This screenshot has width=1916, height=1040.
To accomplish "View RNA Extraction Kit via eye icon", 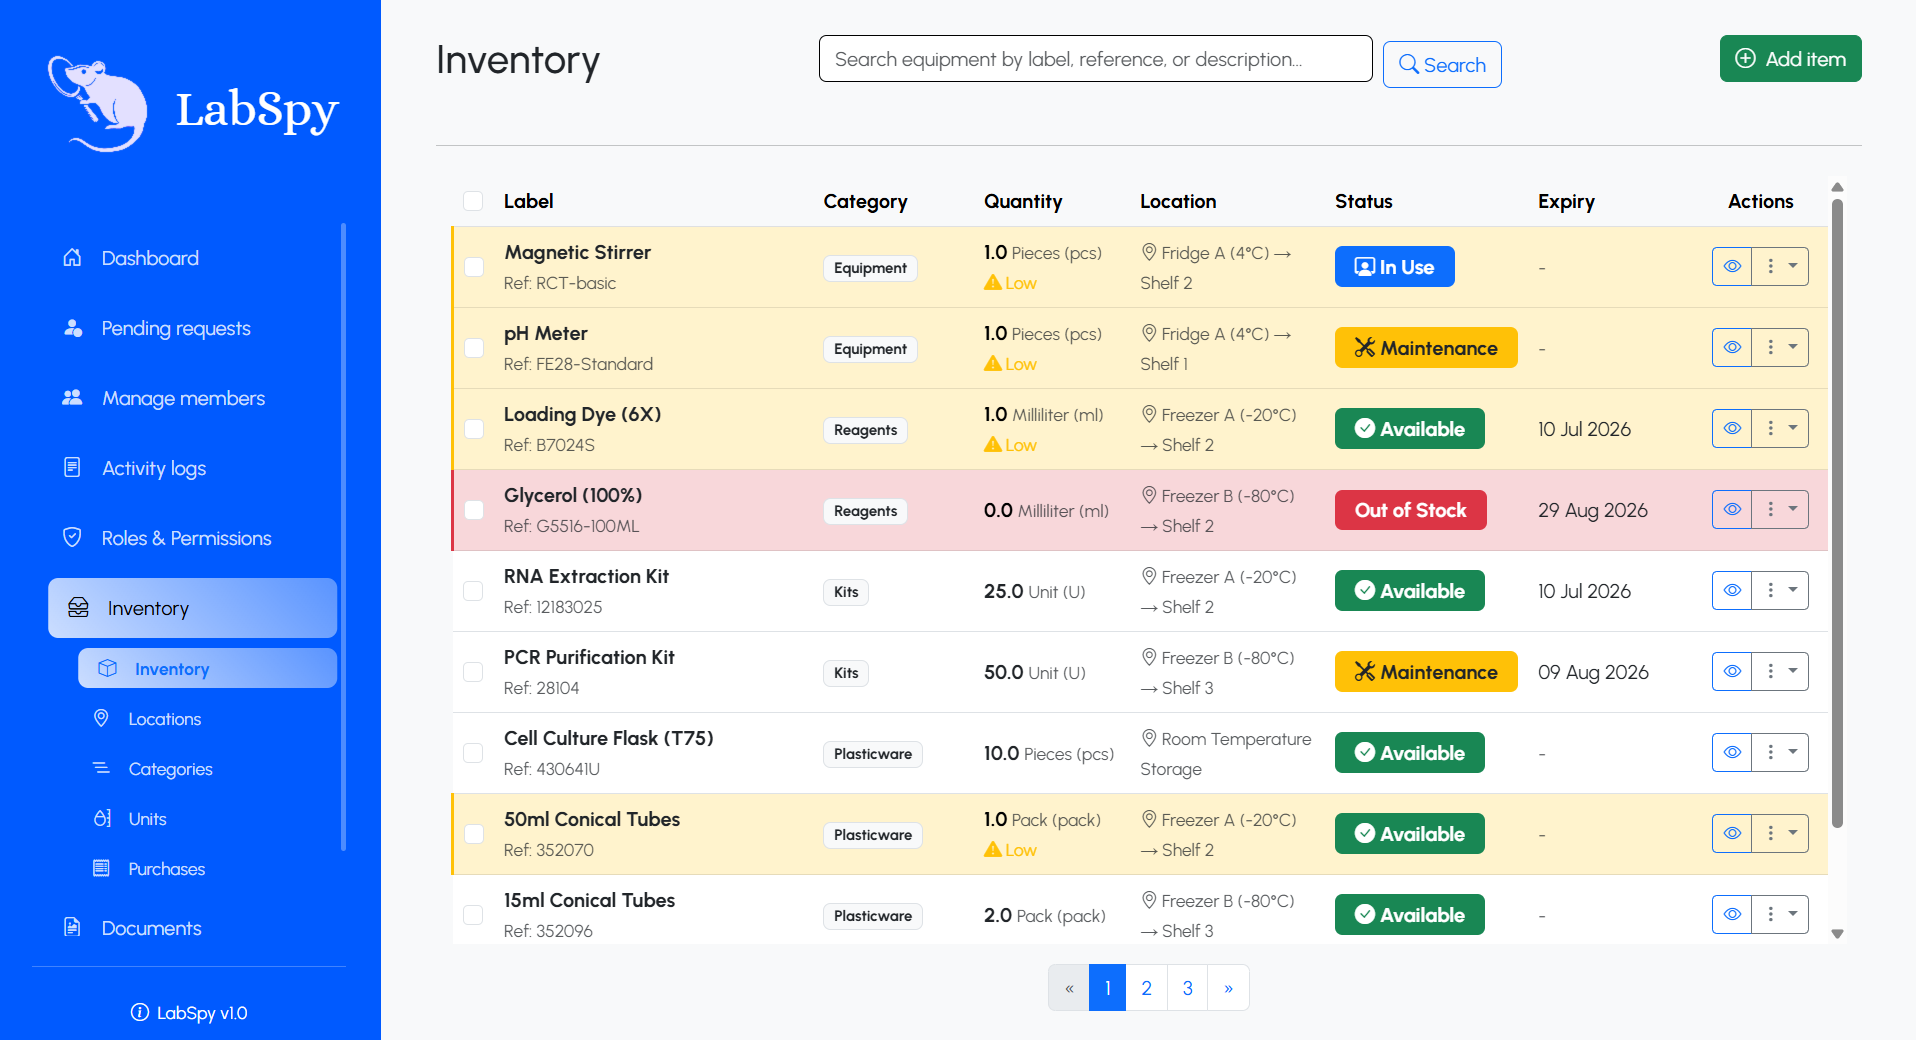I will [1732, 590].
